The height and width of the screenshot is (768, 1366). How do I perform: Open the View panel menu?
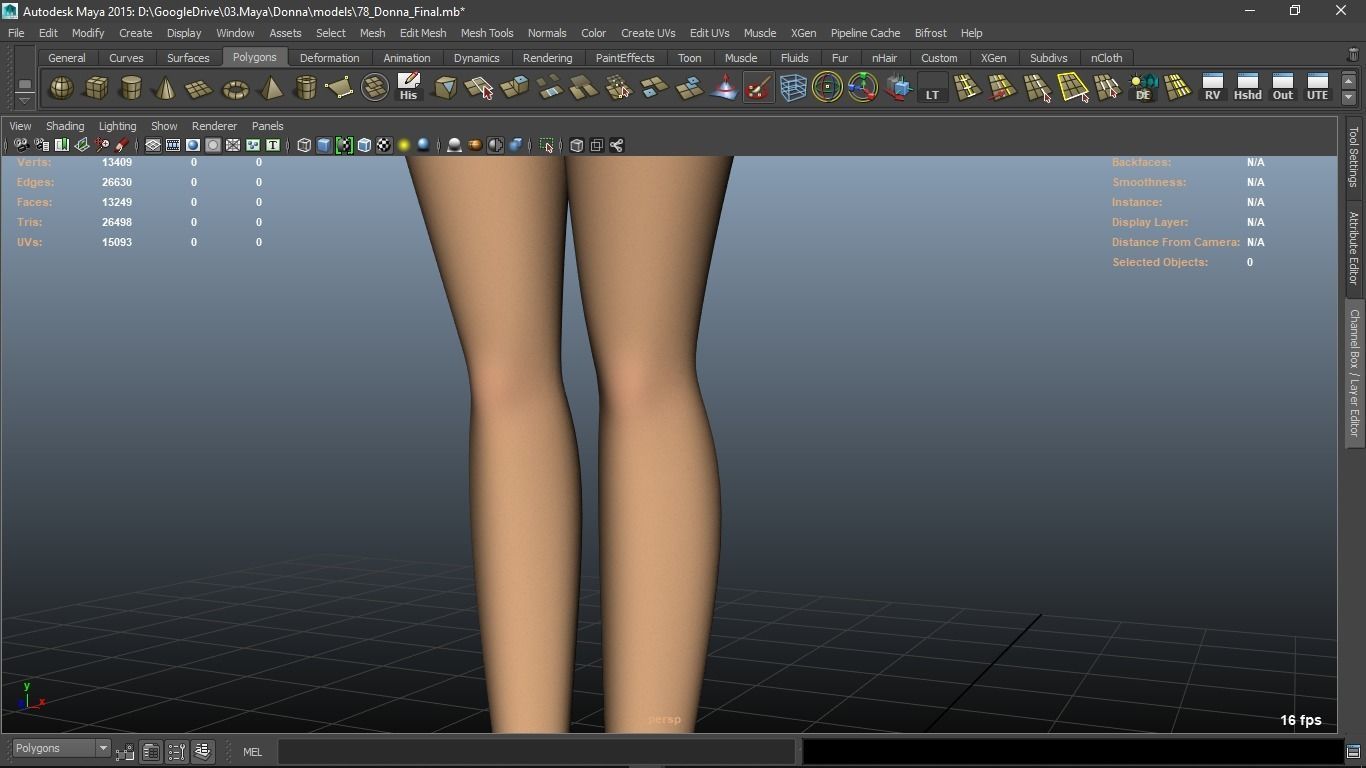pyautogui.click(x=20, y=126)
